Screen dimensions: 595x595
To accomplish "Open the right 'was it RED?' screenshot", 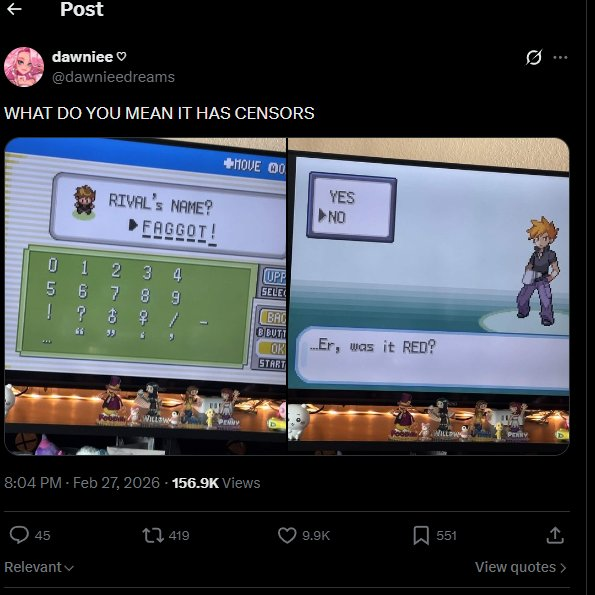I will click(428, 296).
